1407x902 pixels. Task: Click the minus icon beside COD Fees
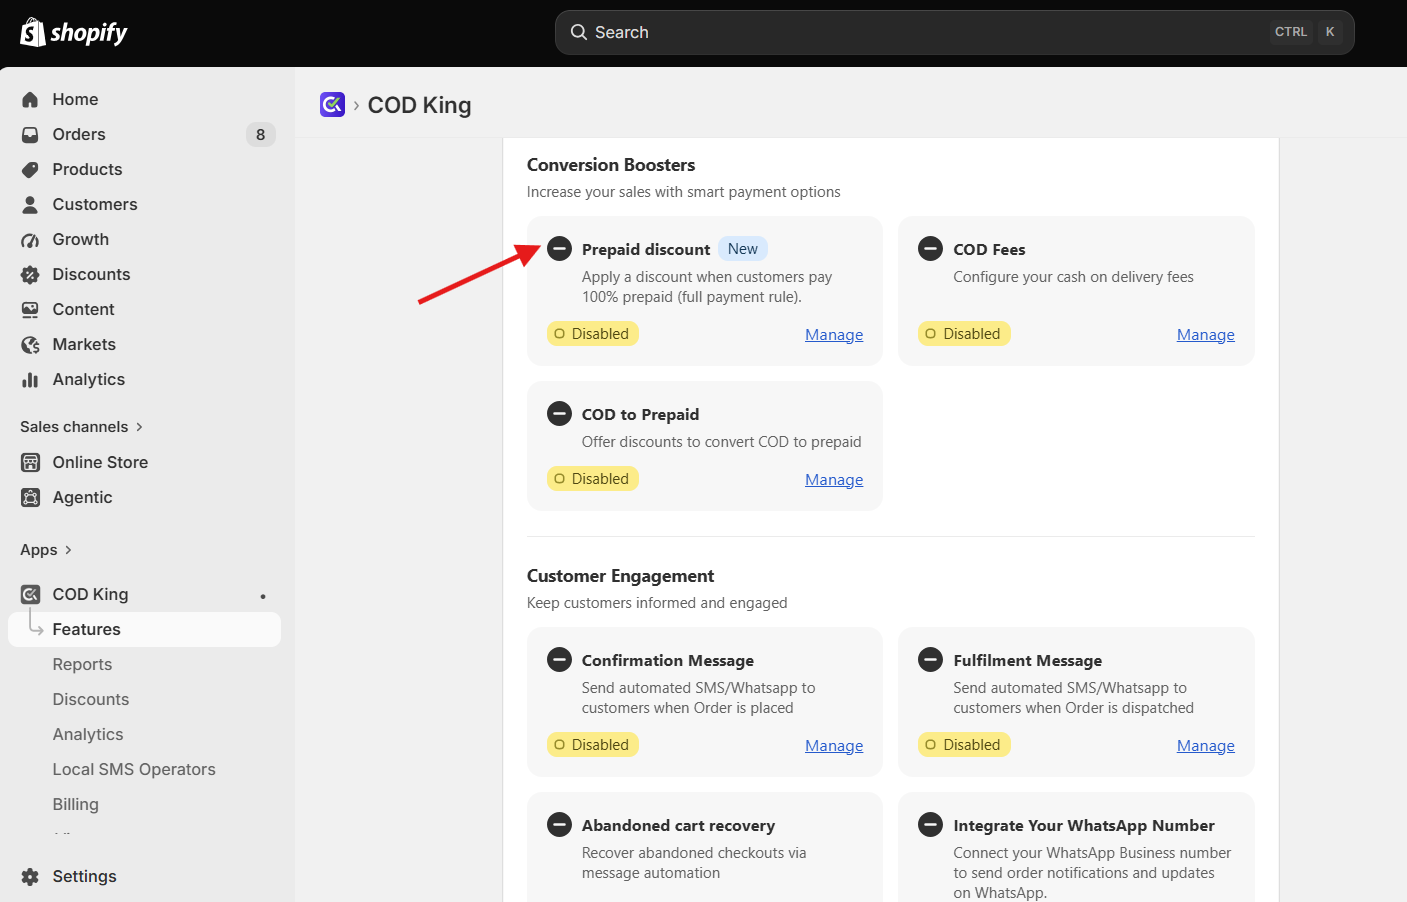(931, 249)
